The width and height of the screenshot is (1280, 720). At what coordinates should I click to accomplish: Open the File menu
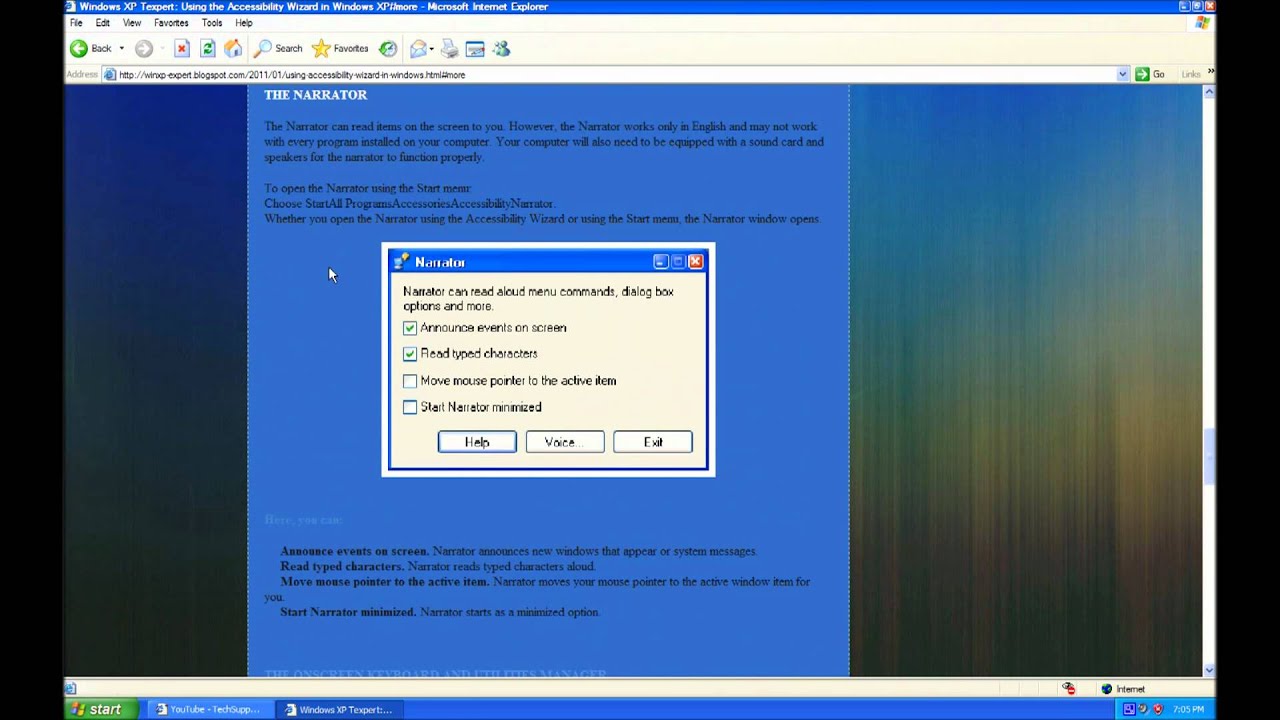(x=76, y=22)
